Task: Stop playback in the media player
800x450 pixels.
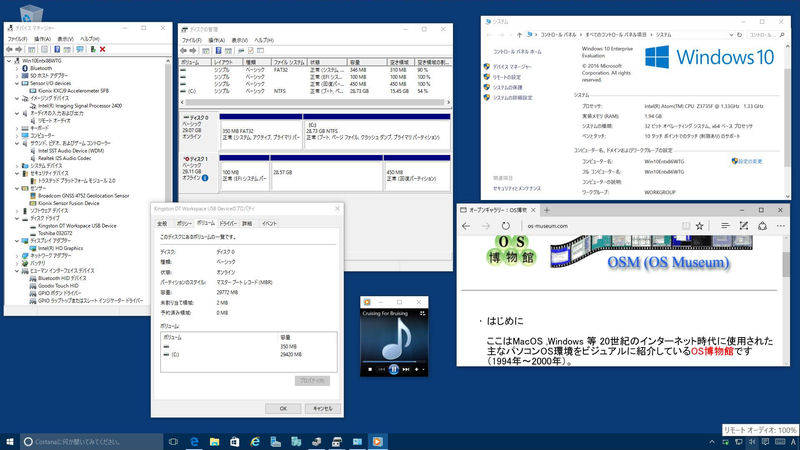Action: click(370, 369)
